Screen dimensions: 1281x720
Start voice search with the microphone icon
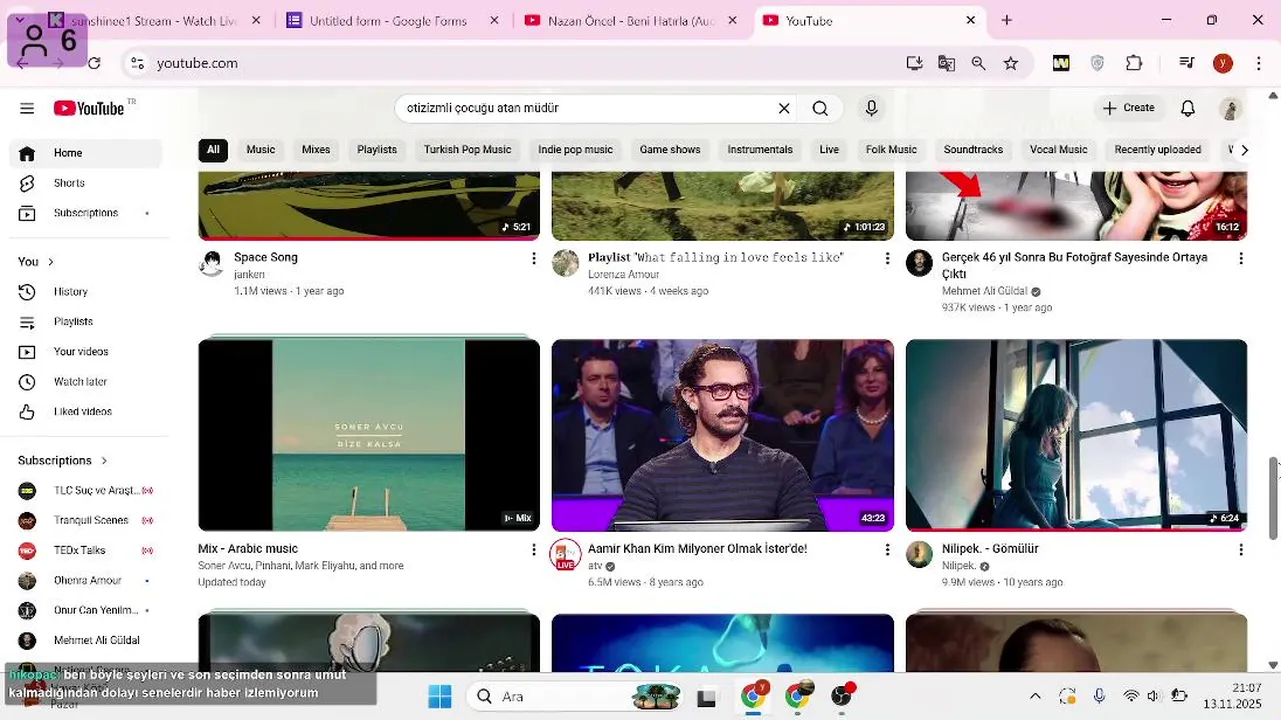[871, 108]
